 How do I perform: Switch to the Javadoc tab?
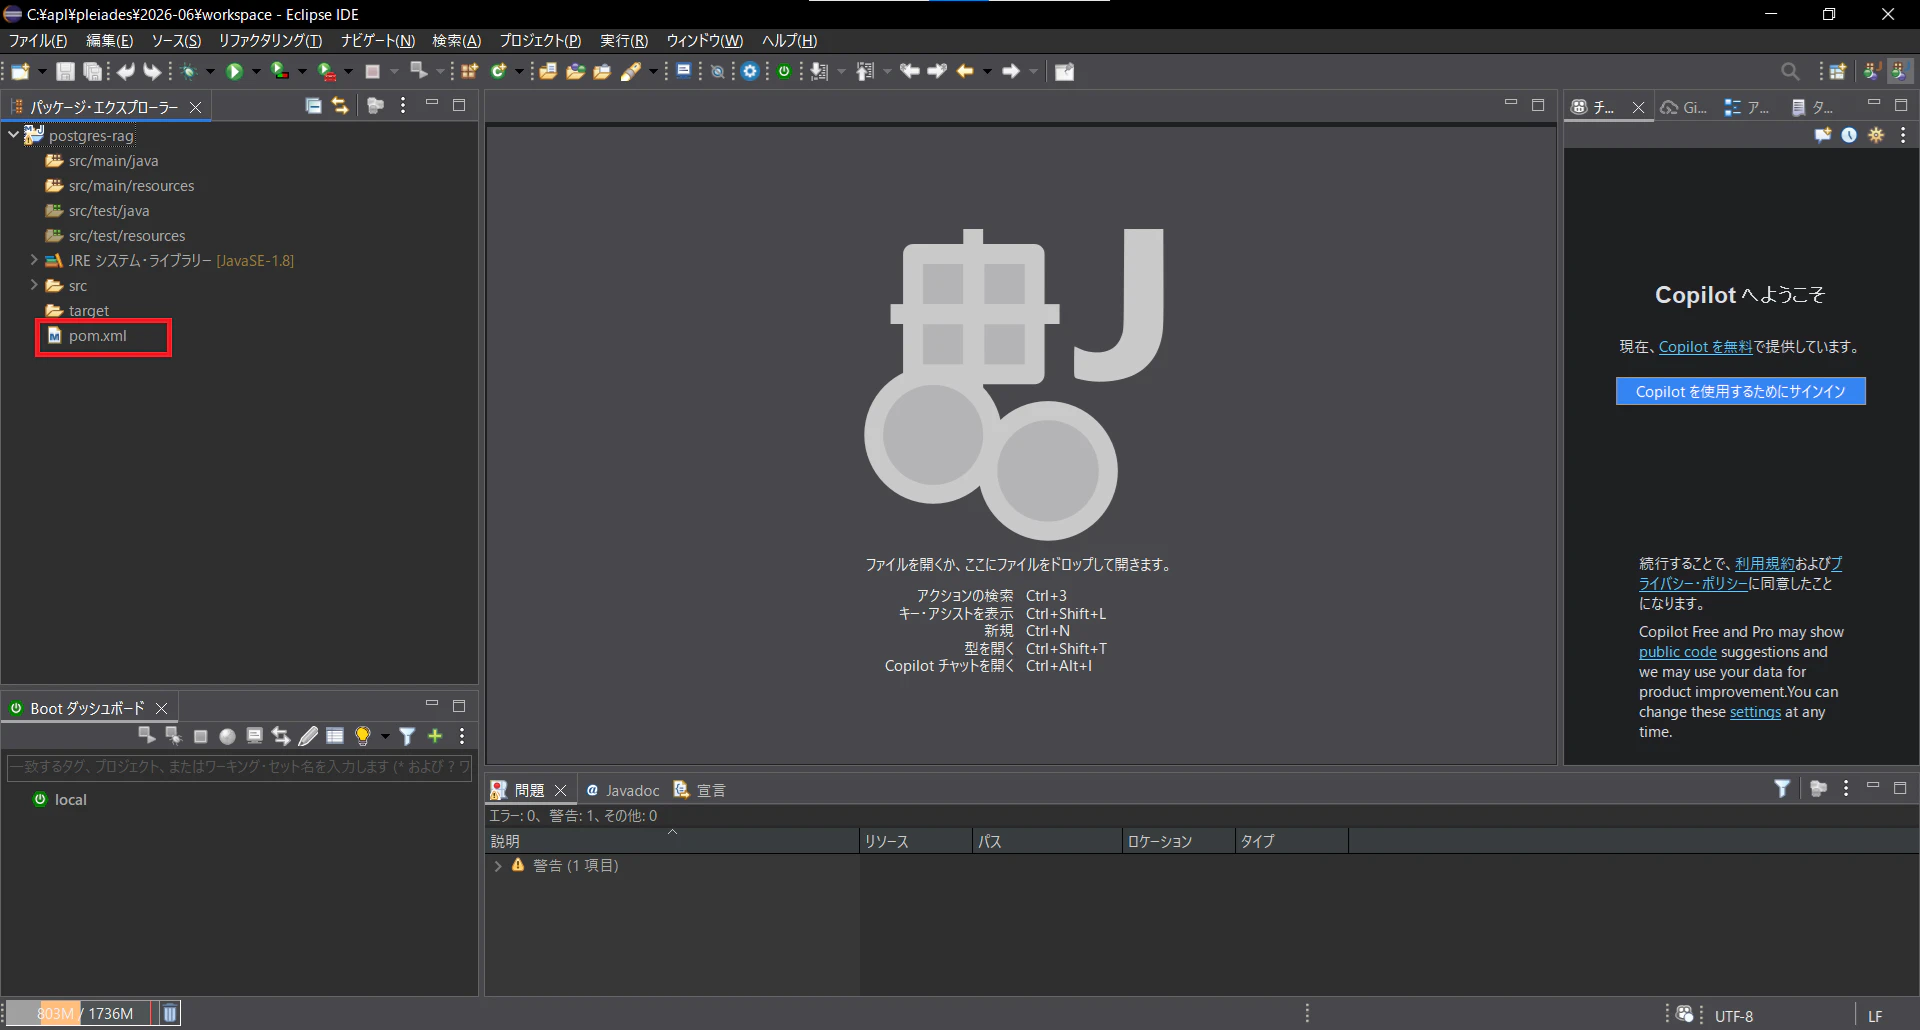coord(623,790)
